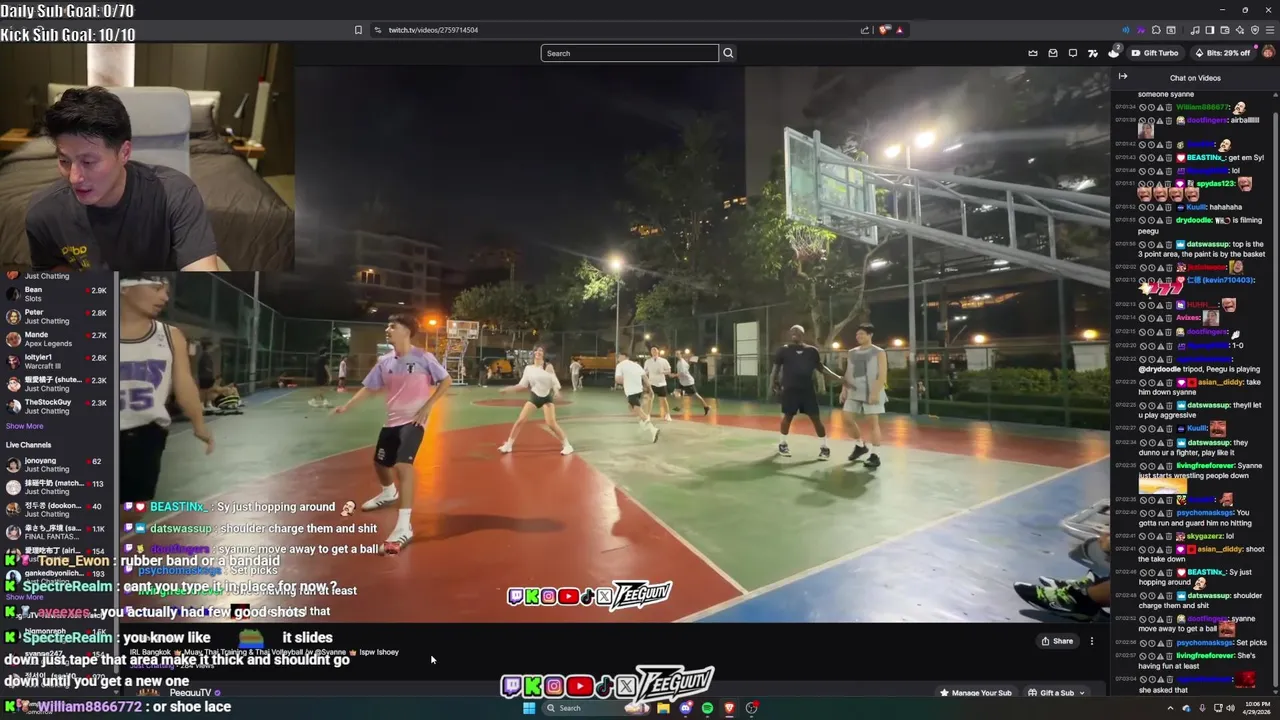Image resolution: width=1280 pixels, height=720 pixels.
Task: Click the Brave shields lion icon
Action: [x=884, y=30]
